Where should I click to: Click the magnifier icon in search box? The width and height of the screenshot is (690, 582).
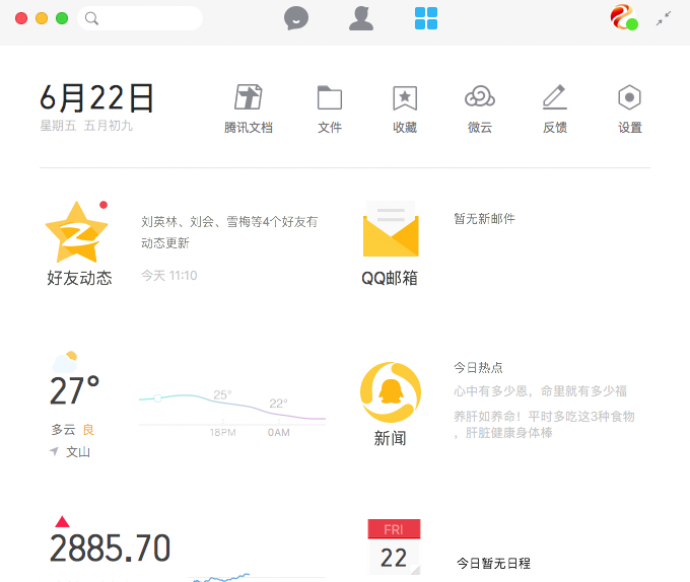point(92,18)
